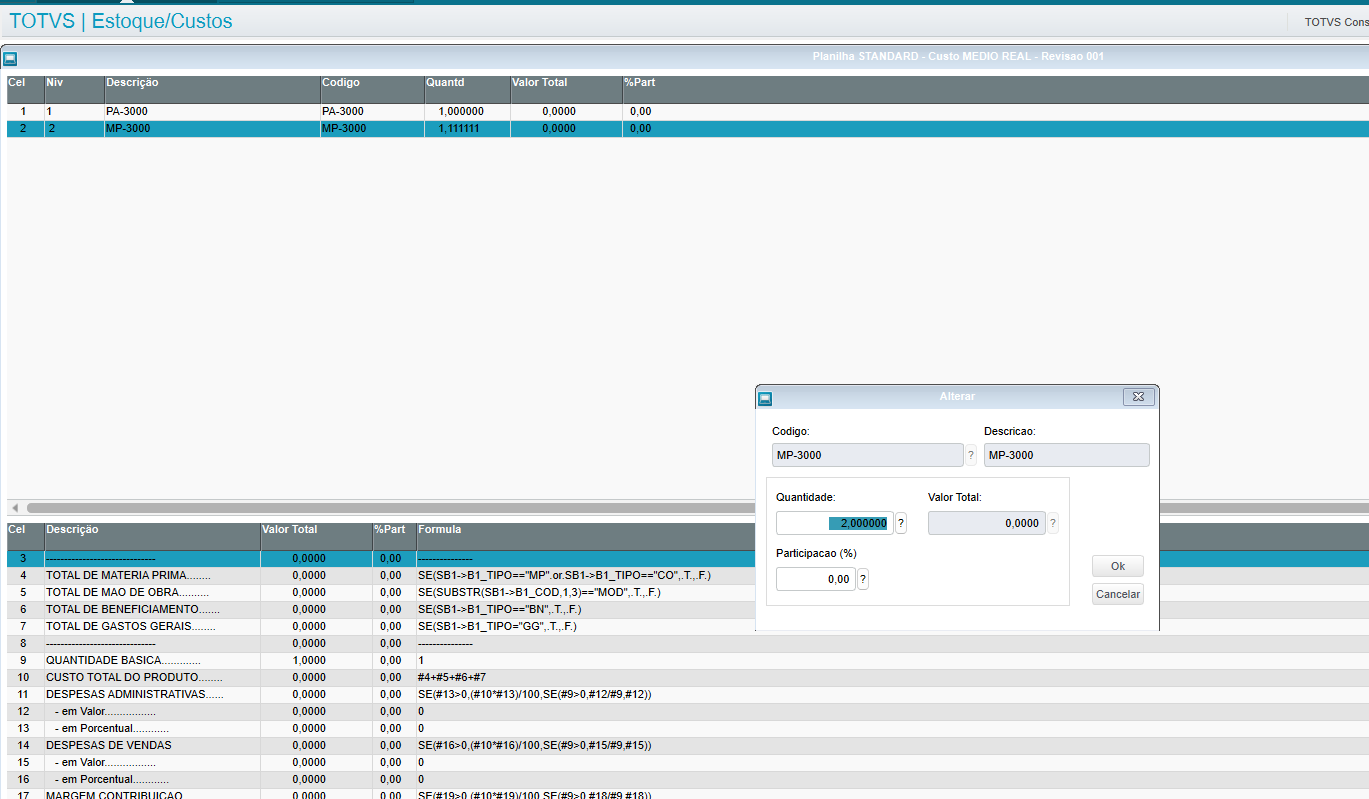Select row DESPESAS DE VENDAS
The image size is (1369, 799).
tap(108, 745)
